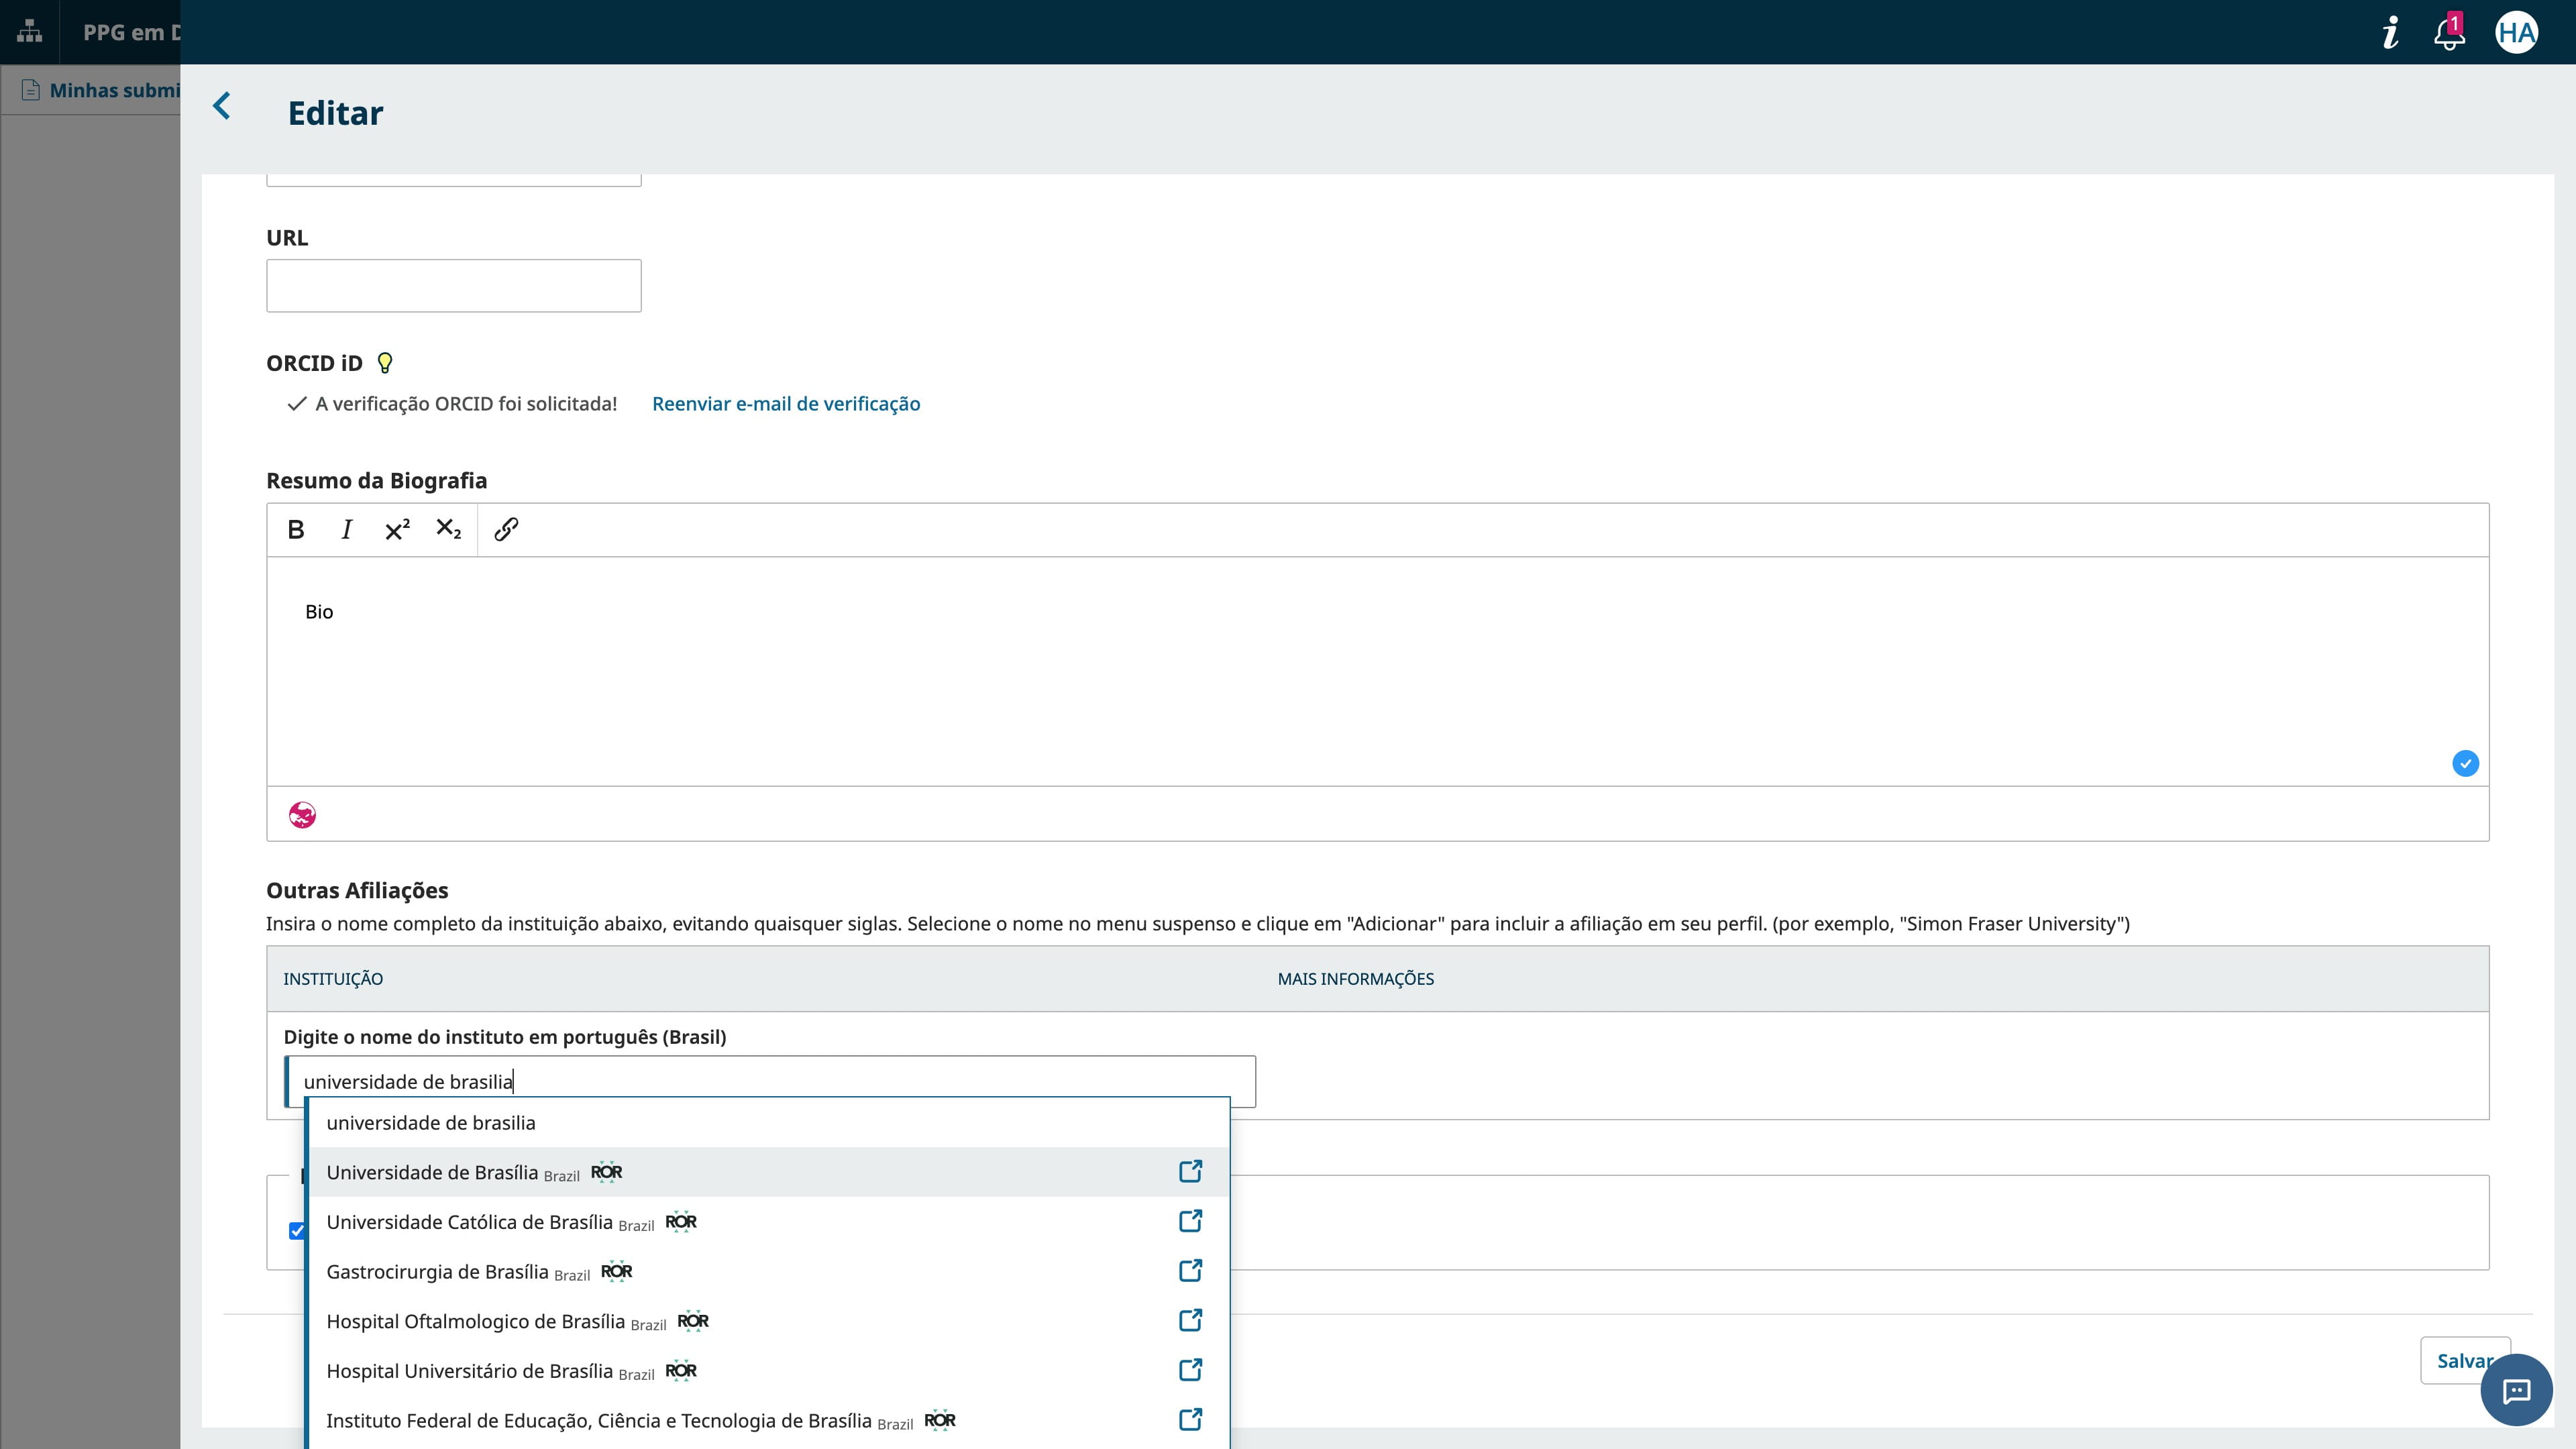Click ORCID iD lightbulb help icon
Image resolution: width=2576 pixels, height=1449 pixels.
384,363
